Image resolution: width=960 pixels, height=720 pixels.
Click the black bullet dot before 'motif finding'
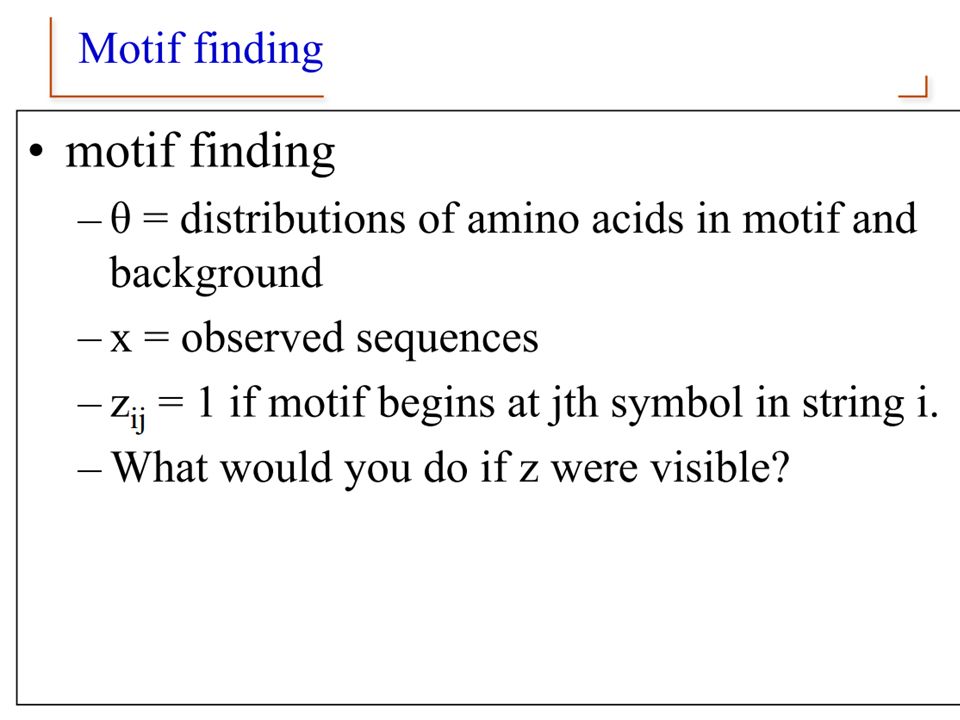click(37, 151)
